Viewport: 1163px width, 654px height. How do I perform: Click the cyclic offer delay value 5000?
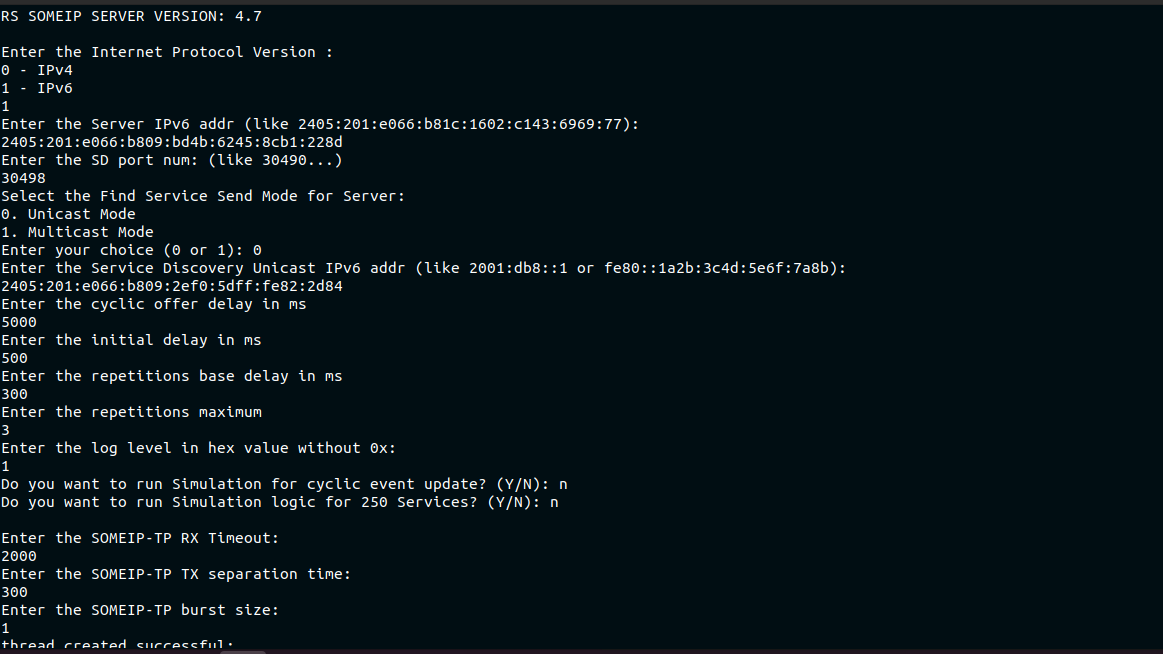coord(19,322)
